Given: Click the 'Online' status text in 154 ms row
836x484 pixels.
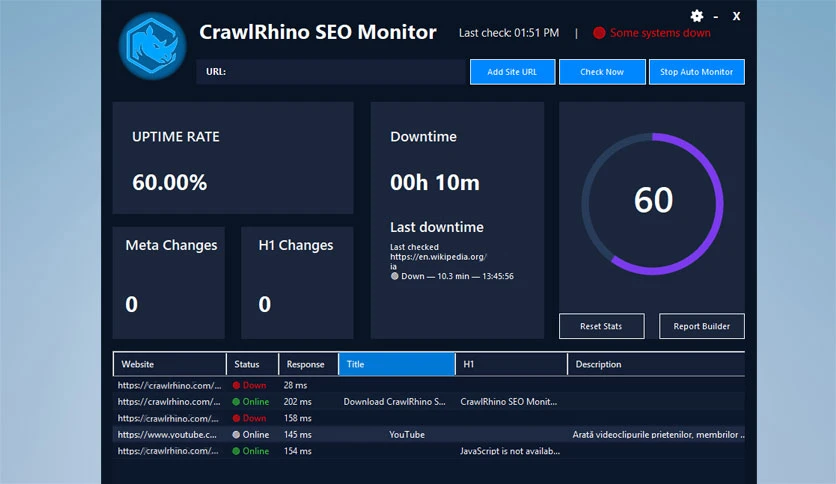Looking at the screenshot, I should (256, 451).
